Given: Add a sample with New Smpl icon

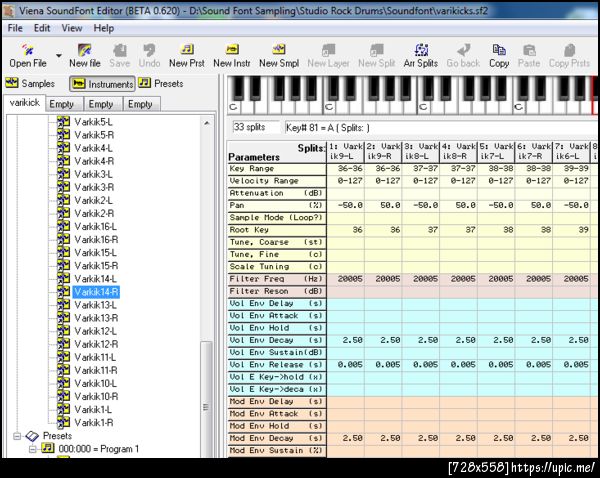Looking at the screenshot, I should coord(279,55).
